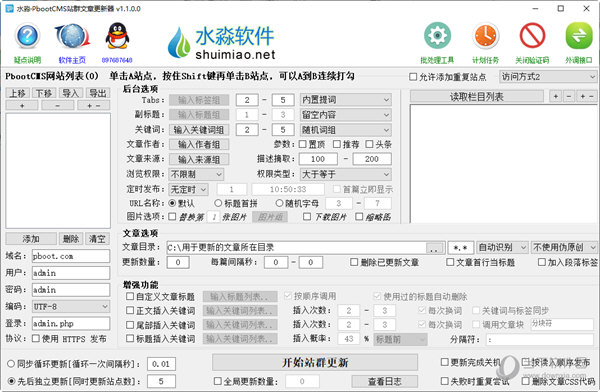Open the 访问方式2 dropdown
Image resolution: width=600 pixels, height=392 pixels.
tap(548, 77)
